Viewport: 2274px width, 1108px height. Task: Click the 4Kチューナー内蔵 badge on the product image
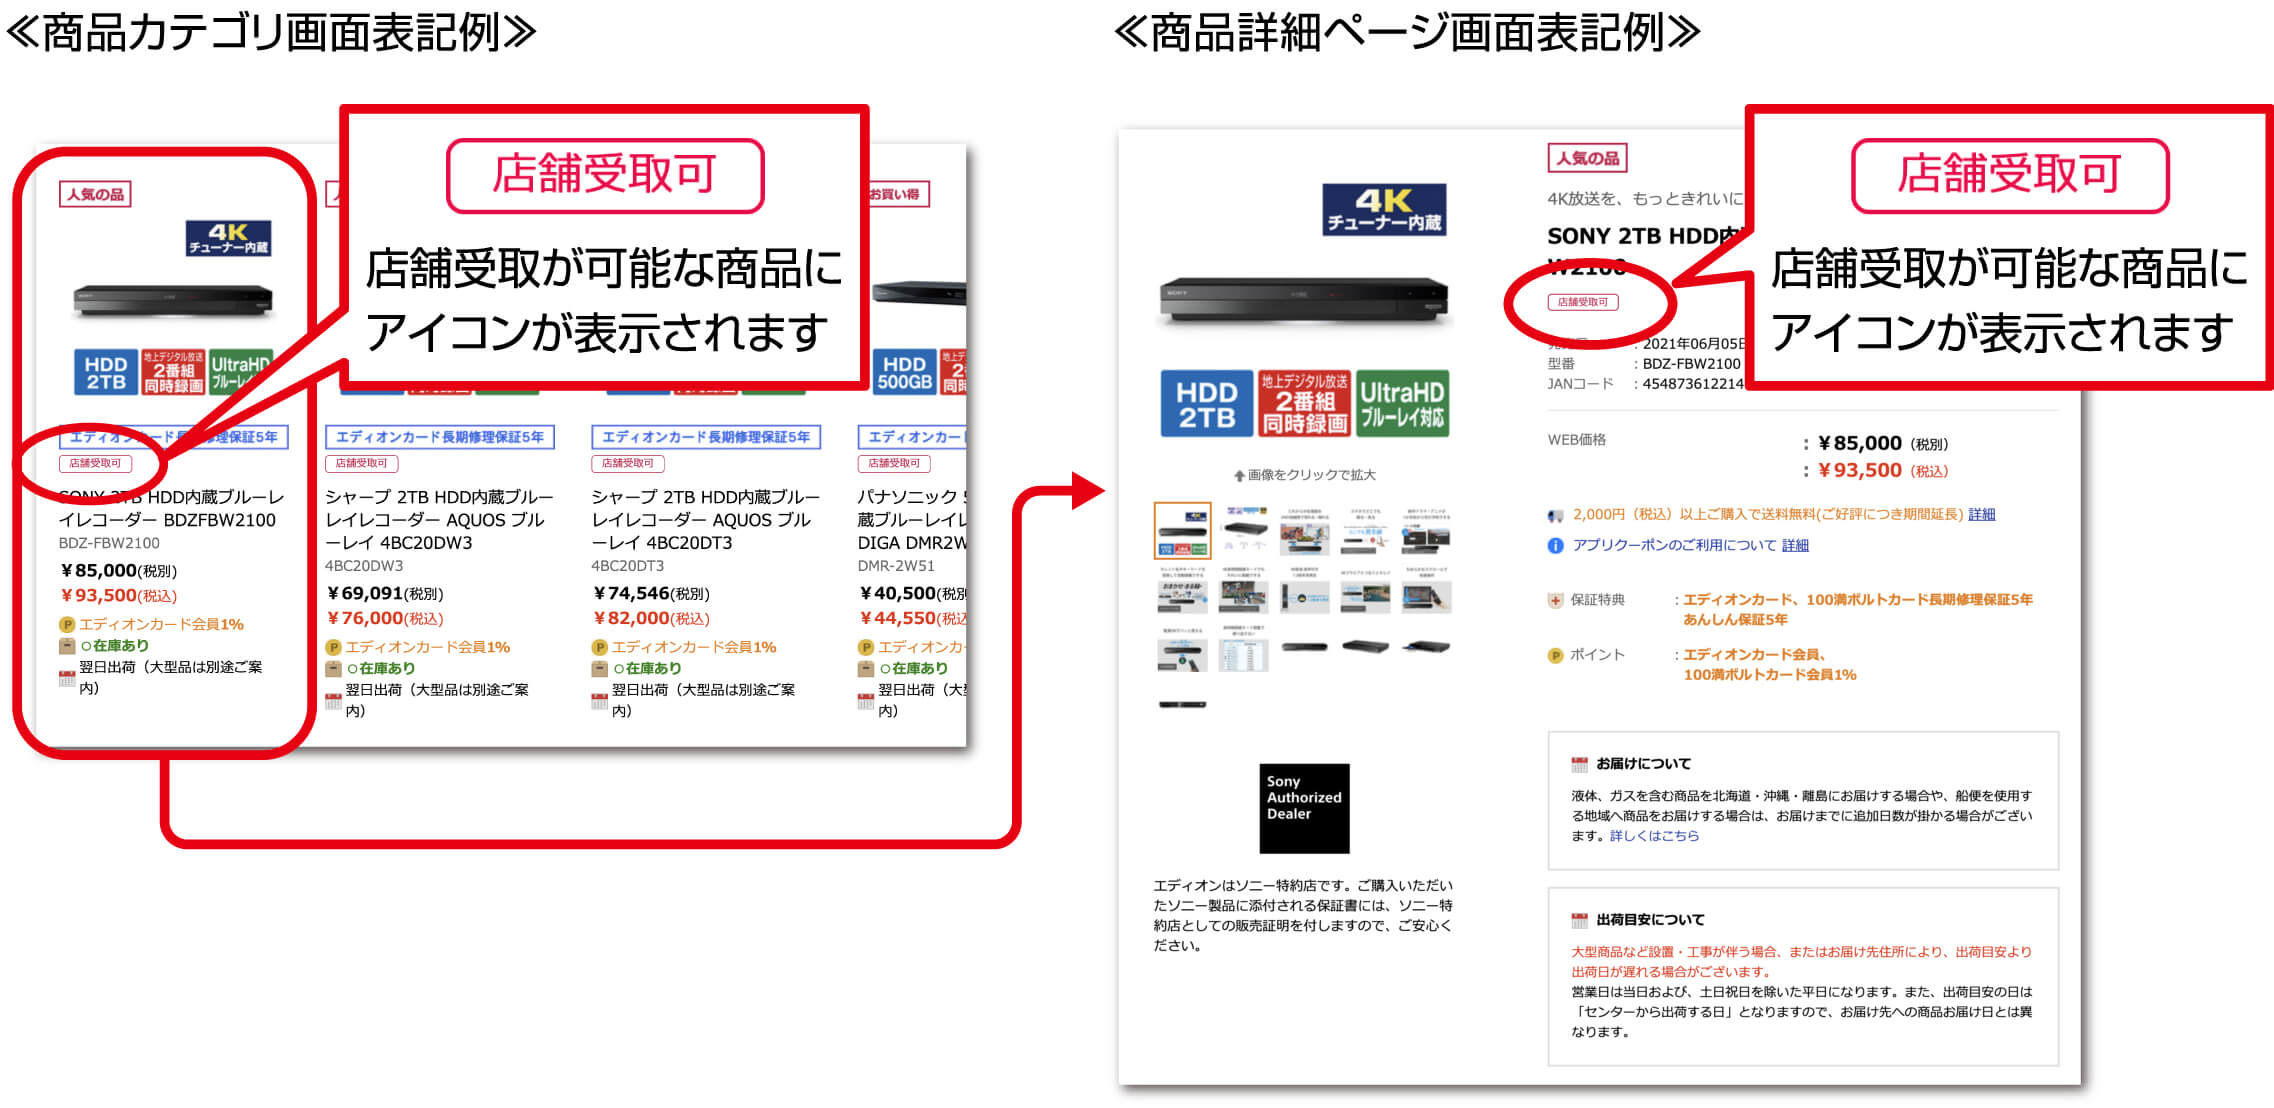[1385, 207]
